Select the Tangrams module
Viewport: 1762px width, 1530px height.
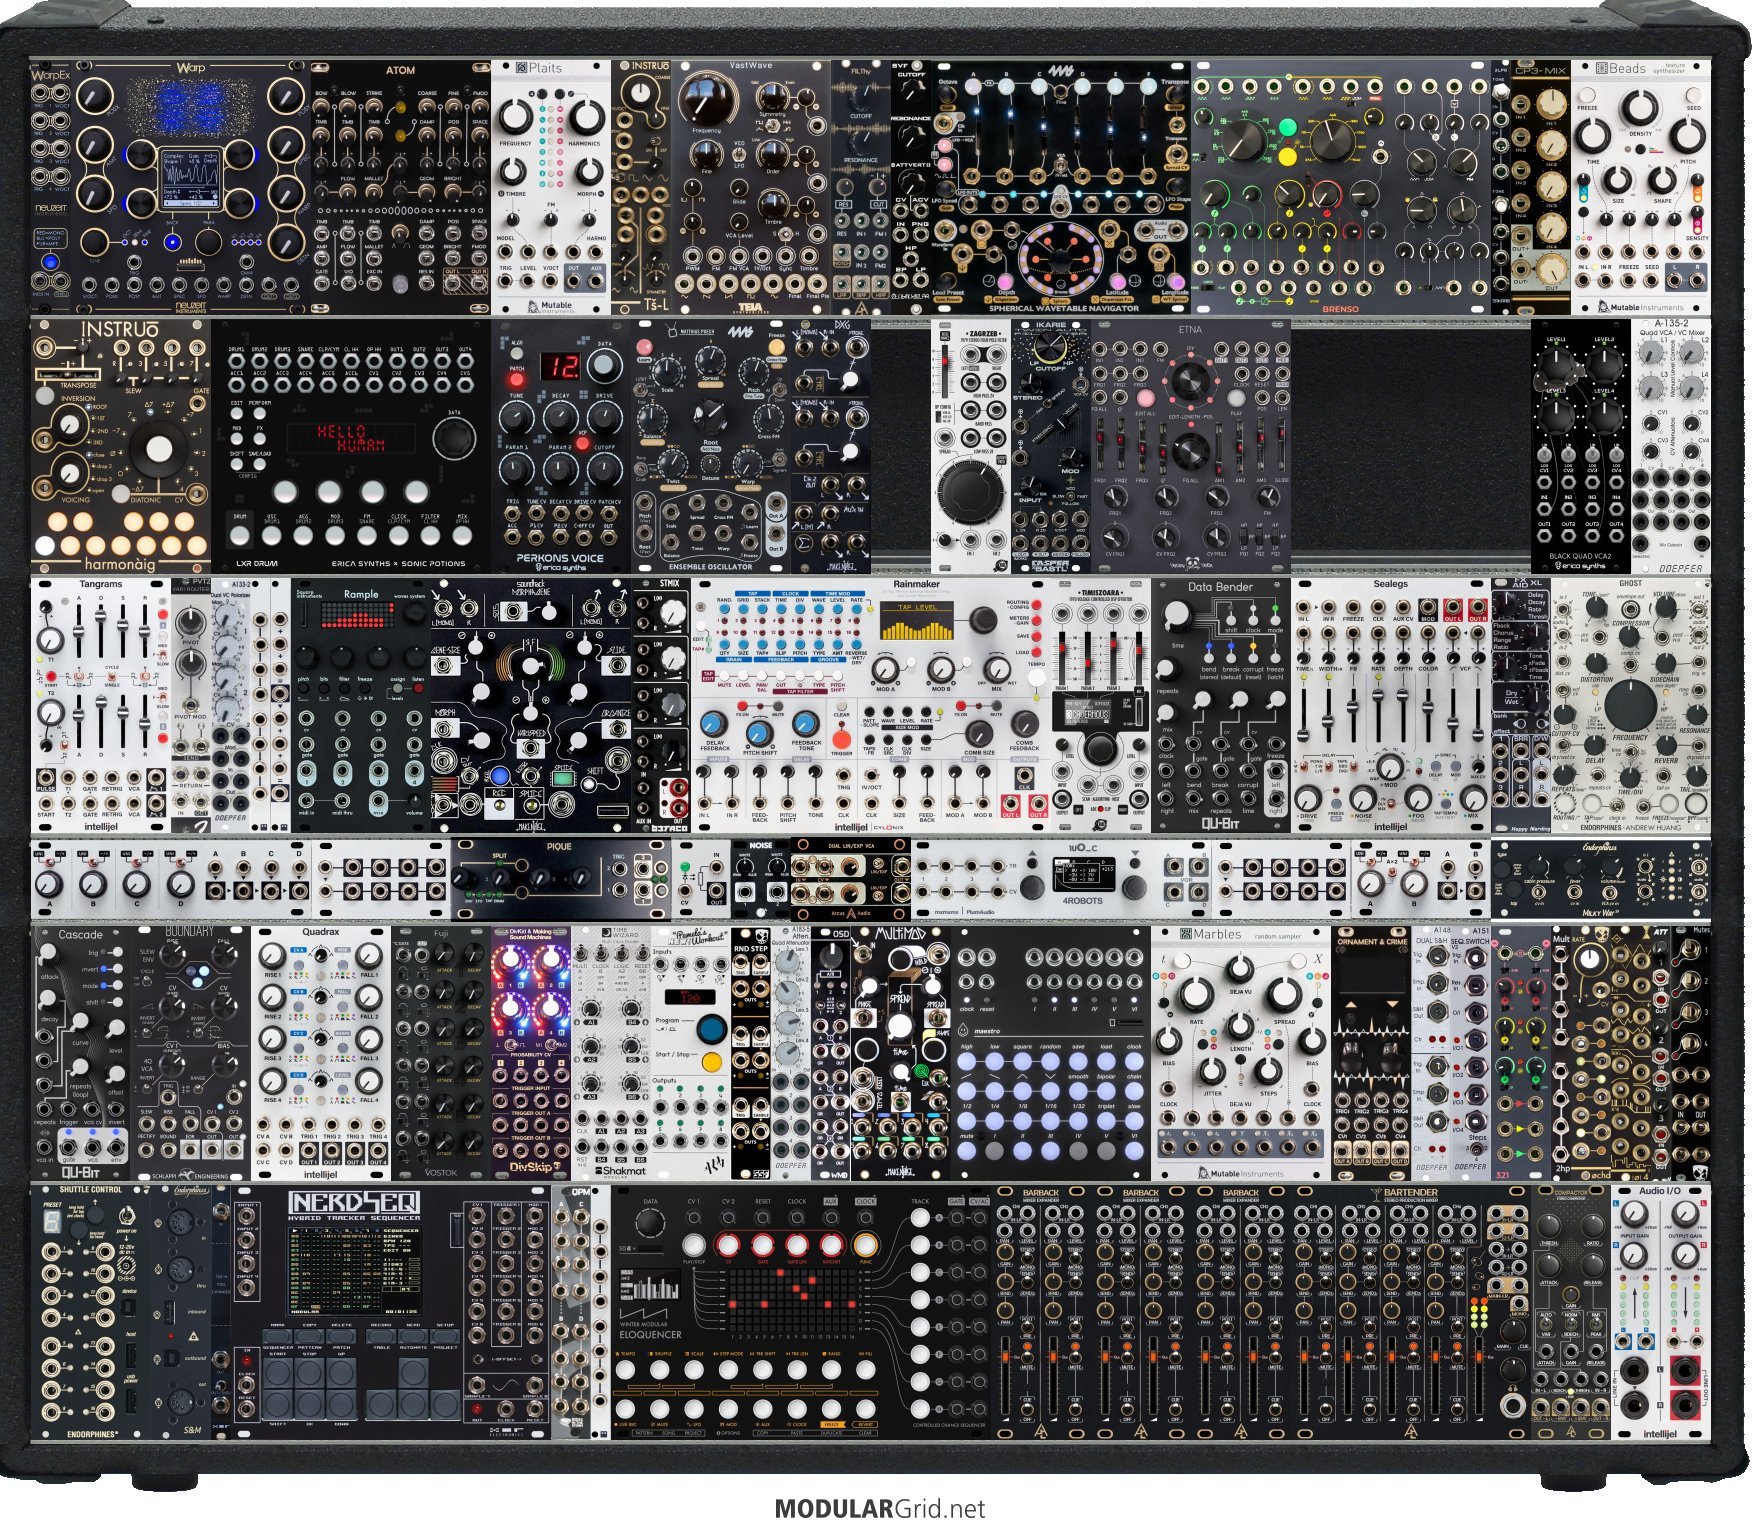tap(101, 705)
